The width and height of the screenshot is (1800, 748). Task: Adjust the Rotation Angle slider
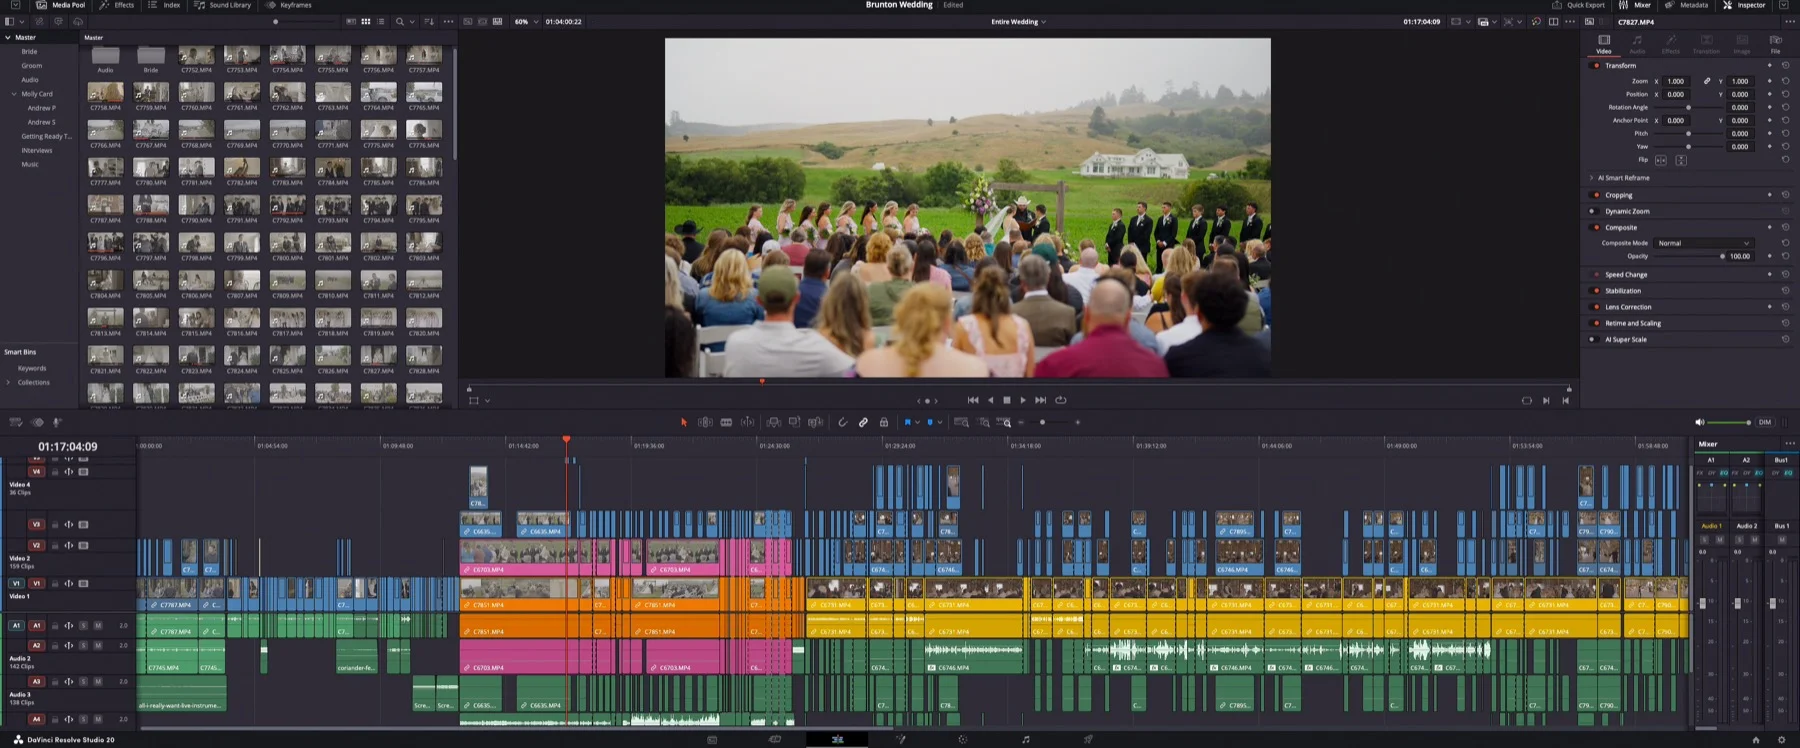[1689, 107]
